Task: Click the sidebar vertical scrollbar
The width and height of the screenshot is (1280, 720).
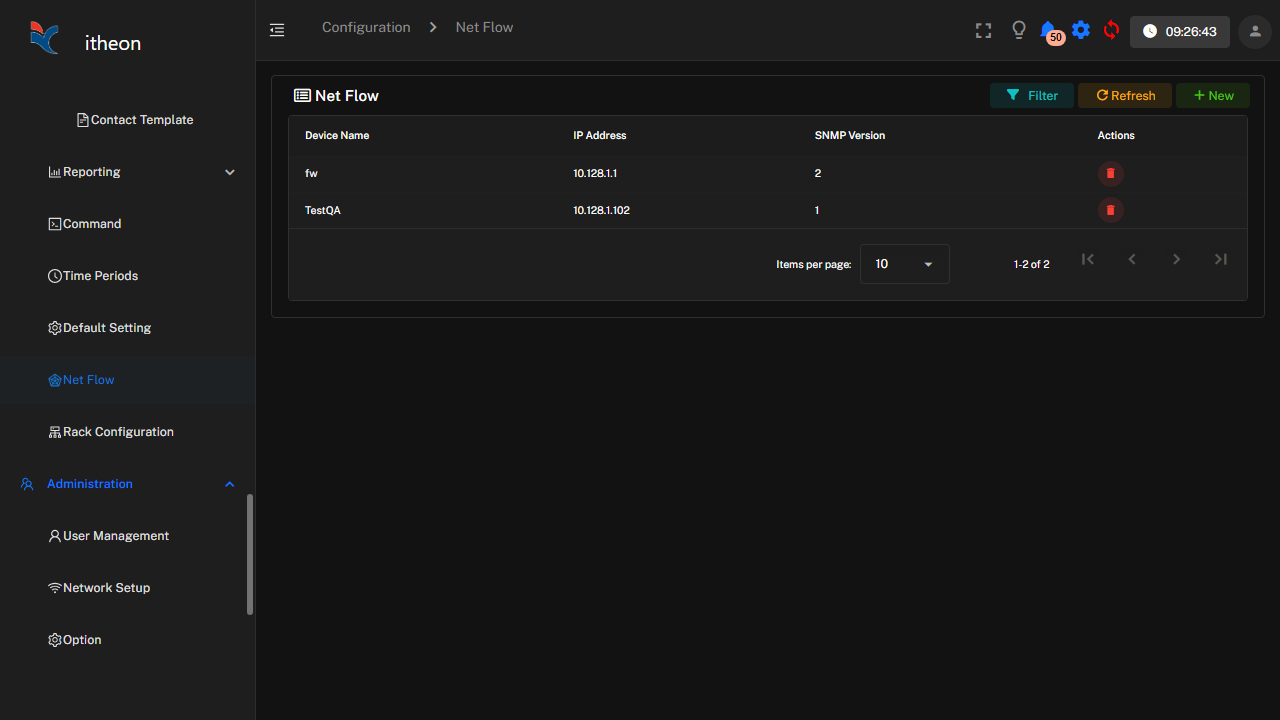Action: [x=250, y=554]
